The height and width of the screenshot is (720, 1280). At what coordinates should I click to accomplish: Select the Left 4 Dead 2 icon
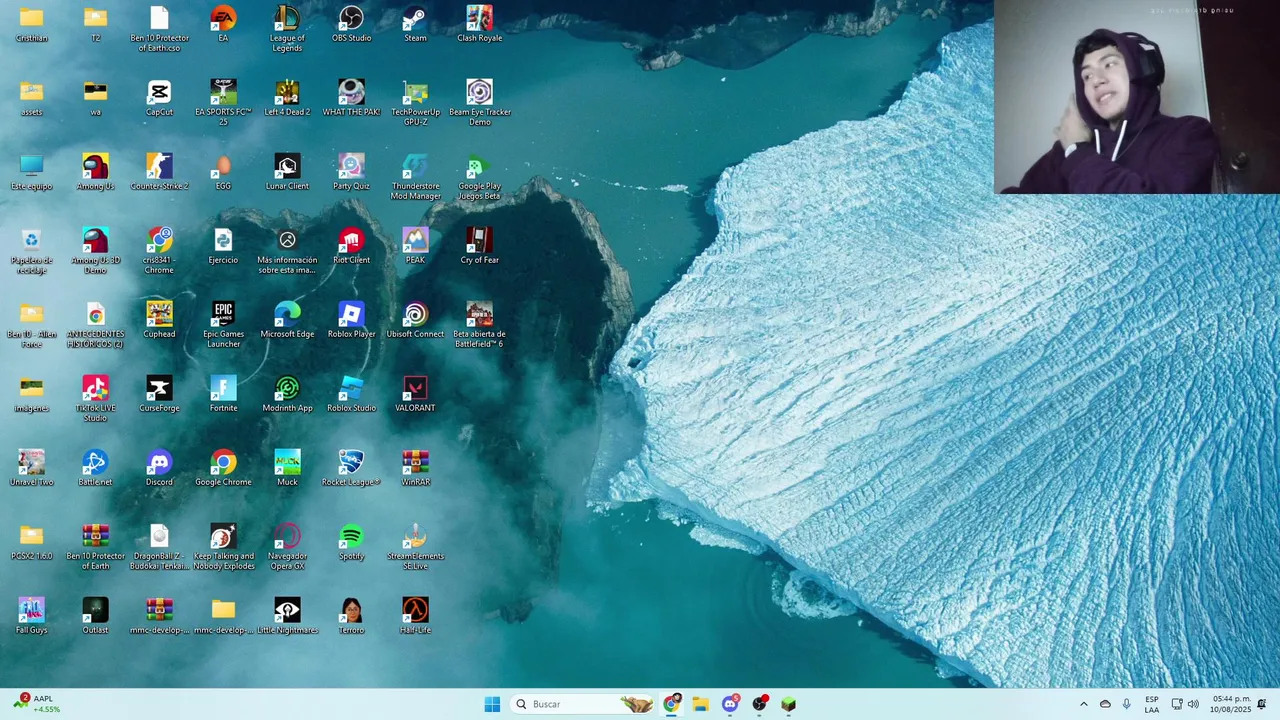click(x=287, y=98)
